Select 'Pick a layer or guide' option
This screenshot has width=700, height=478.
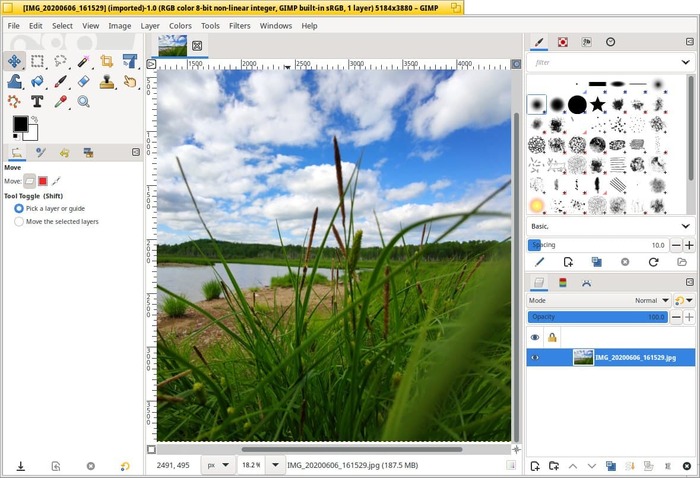pos(19,208)
